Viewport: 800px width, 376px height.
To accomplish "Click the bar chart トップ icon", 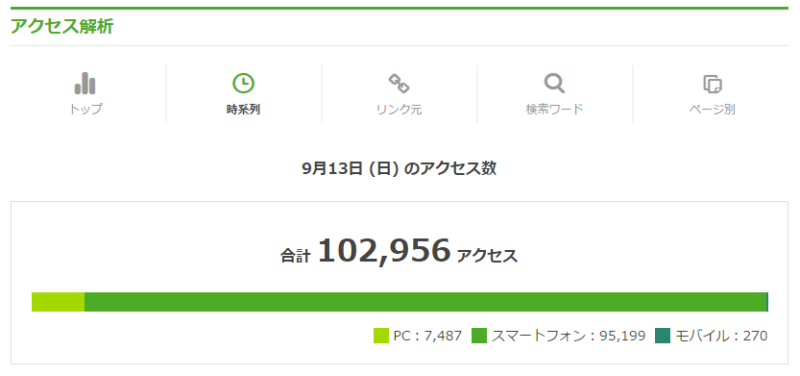I will point(85,84).
